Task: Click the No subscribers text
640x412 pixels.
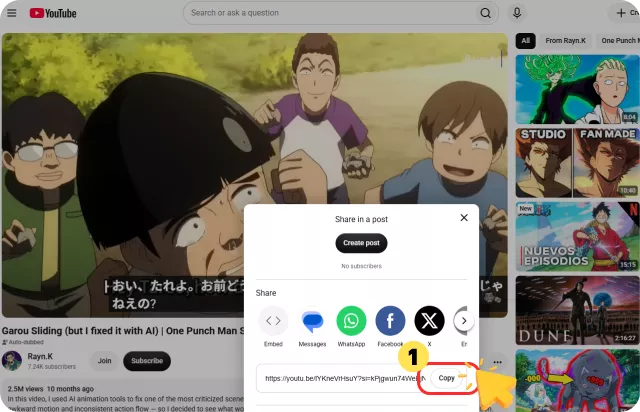Action: click(361, 266)
